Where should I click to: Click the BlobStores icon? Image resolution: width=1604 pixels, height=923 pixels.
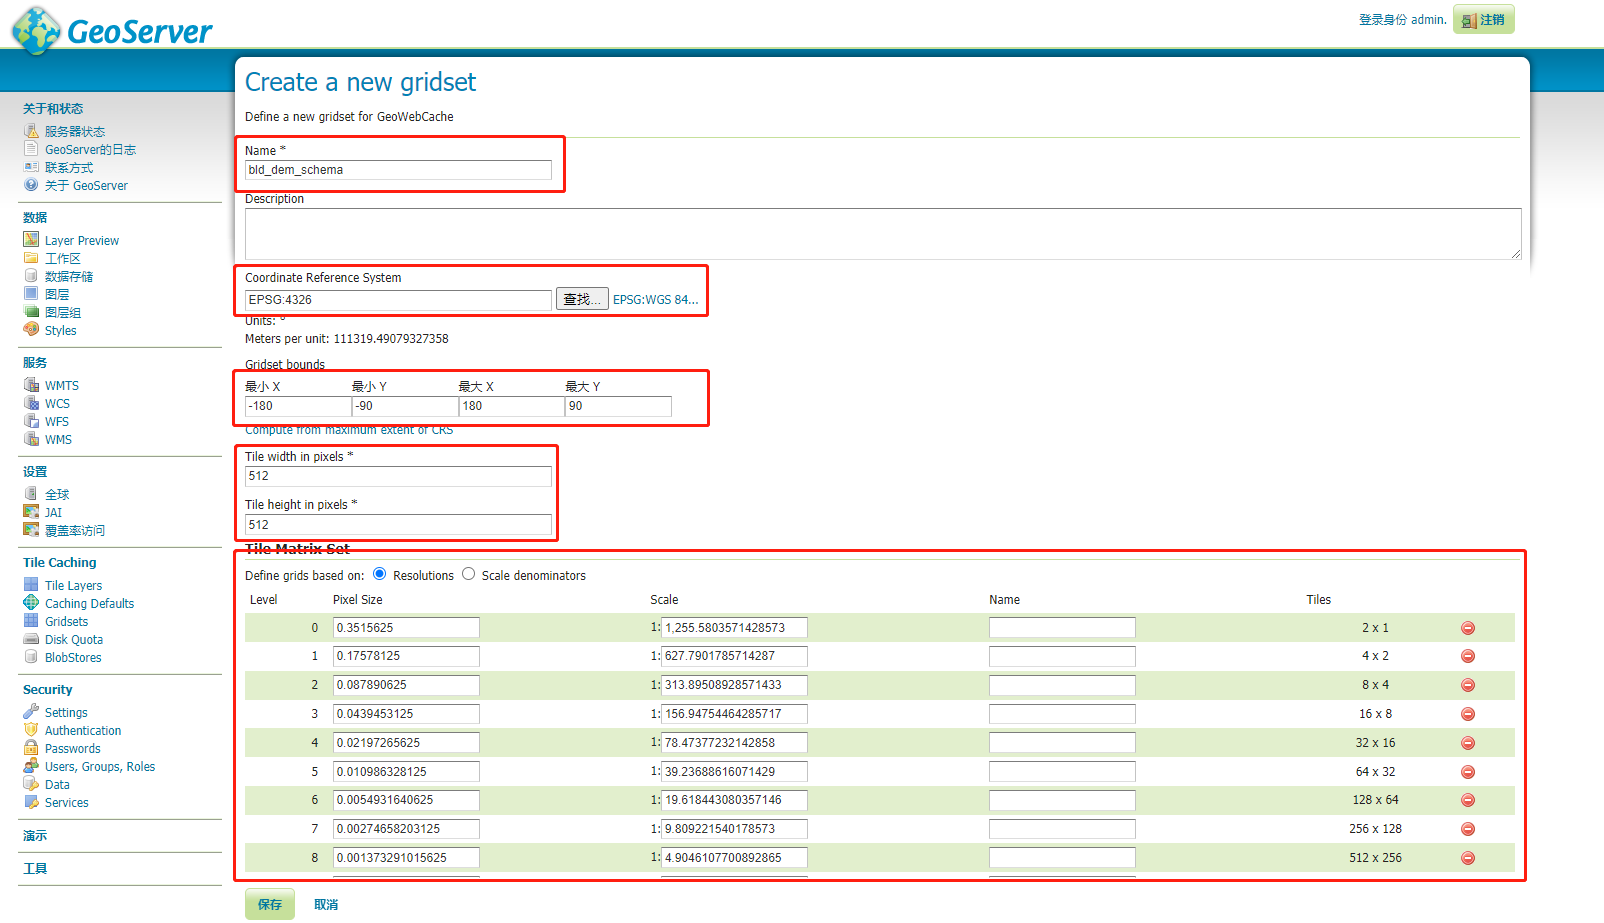click(31, 657)
